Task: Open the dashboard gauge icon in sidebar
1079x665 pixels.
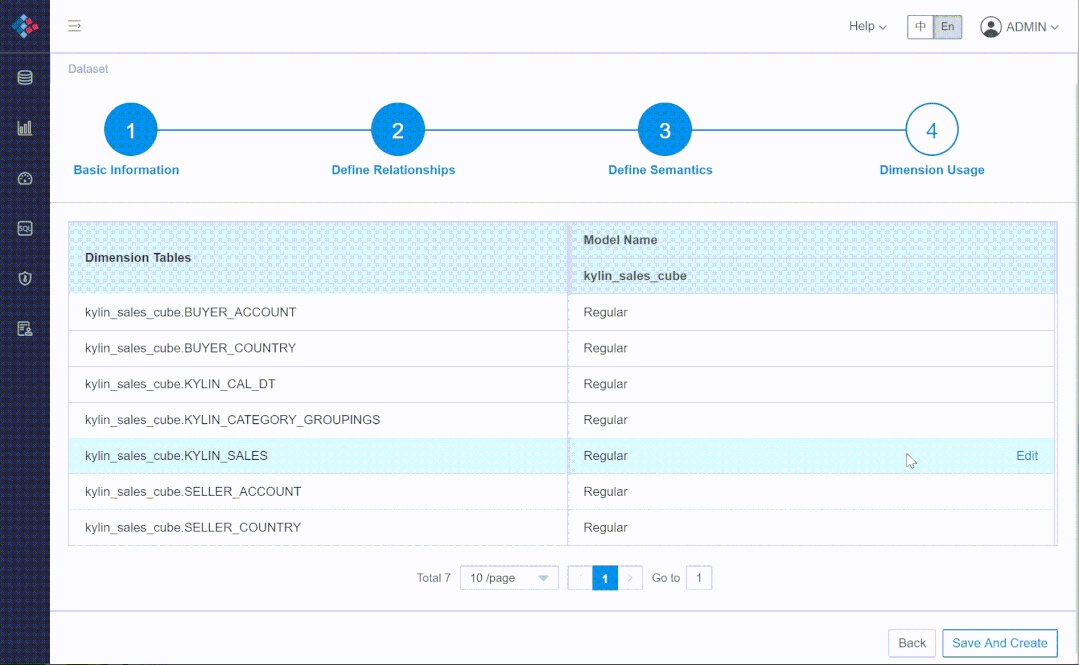Action: coord(25,179)
